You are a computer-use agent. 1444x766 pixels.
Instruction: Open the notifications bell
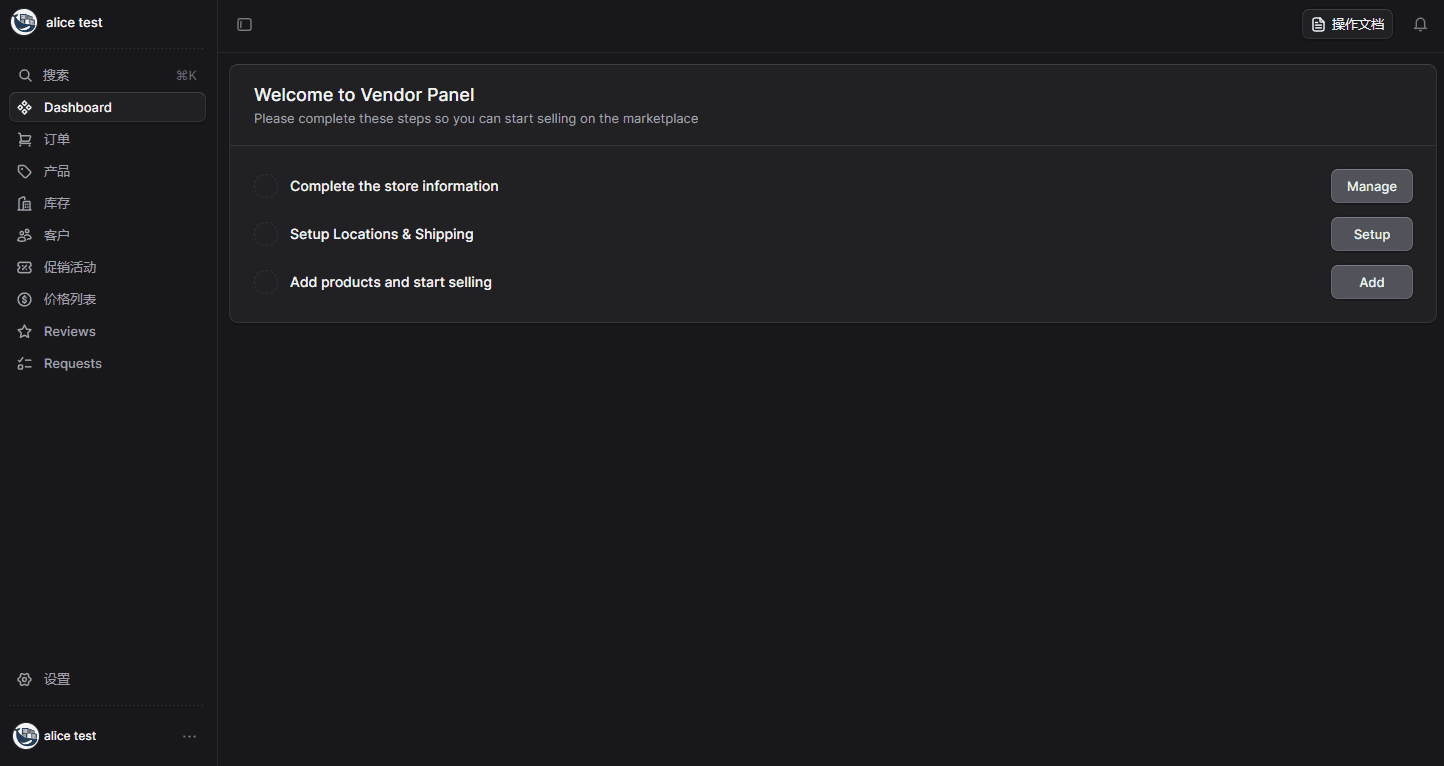(1420, 25)
